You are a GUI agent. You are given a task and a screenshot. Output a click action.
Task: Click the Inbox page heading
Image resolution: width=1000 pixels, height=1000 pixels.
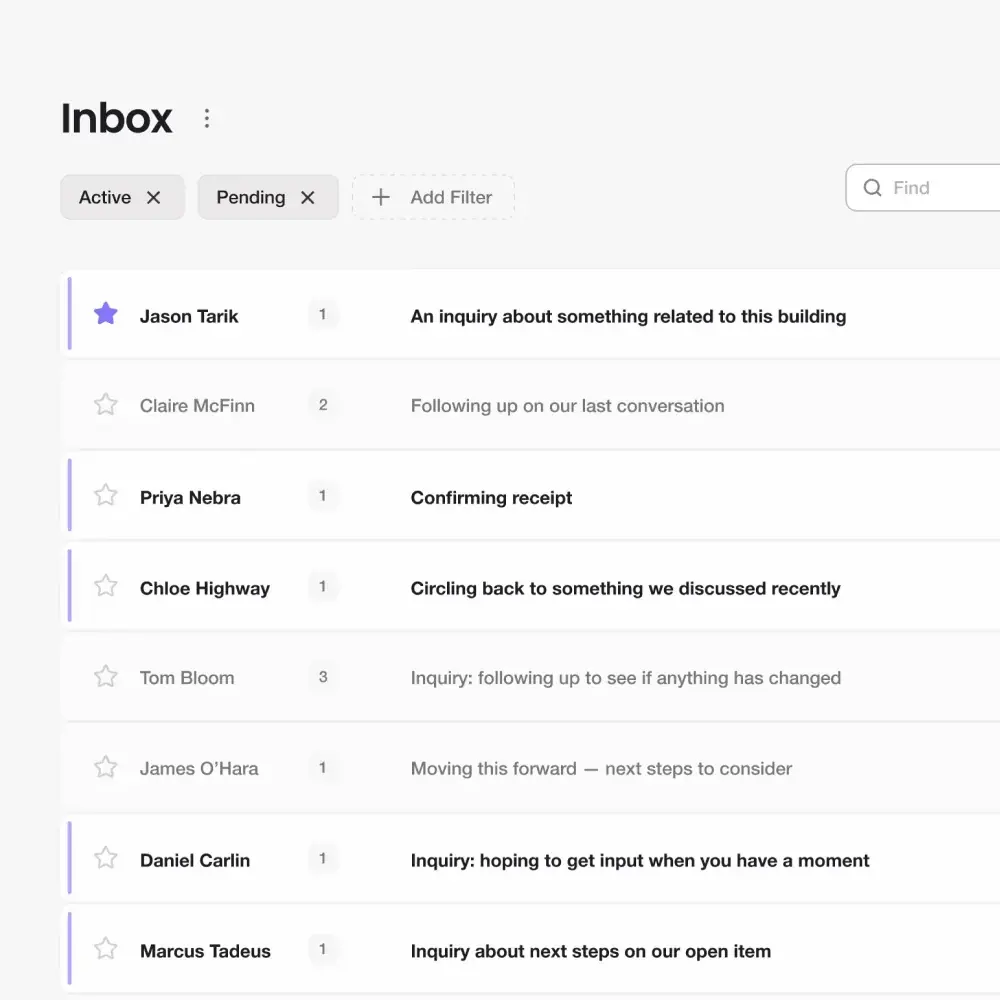pyautogui.click(x=117, y=118)
